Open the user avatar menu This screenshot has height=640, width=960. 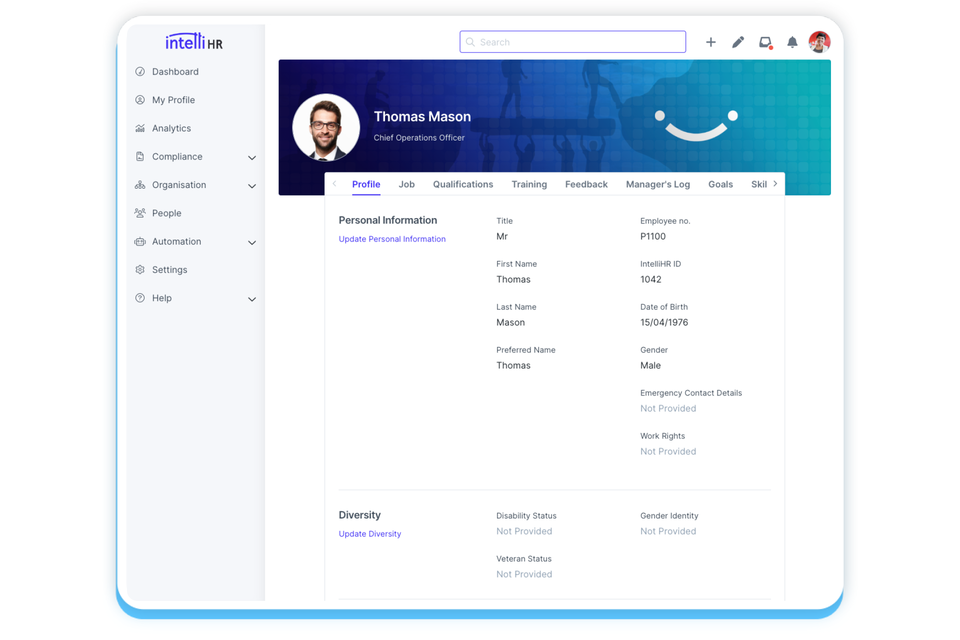819,42
